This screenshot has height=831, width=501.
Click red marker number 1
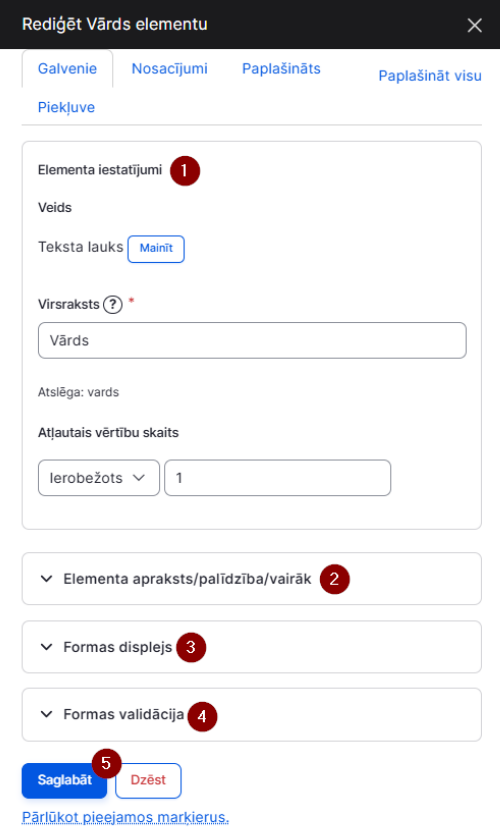[184, 171]
